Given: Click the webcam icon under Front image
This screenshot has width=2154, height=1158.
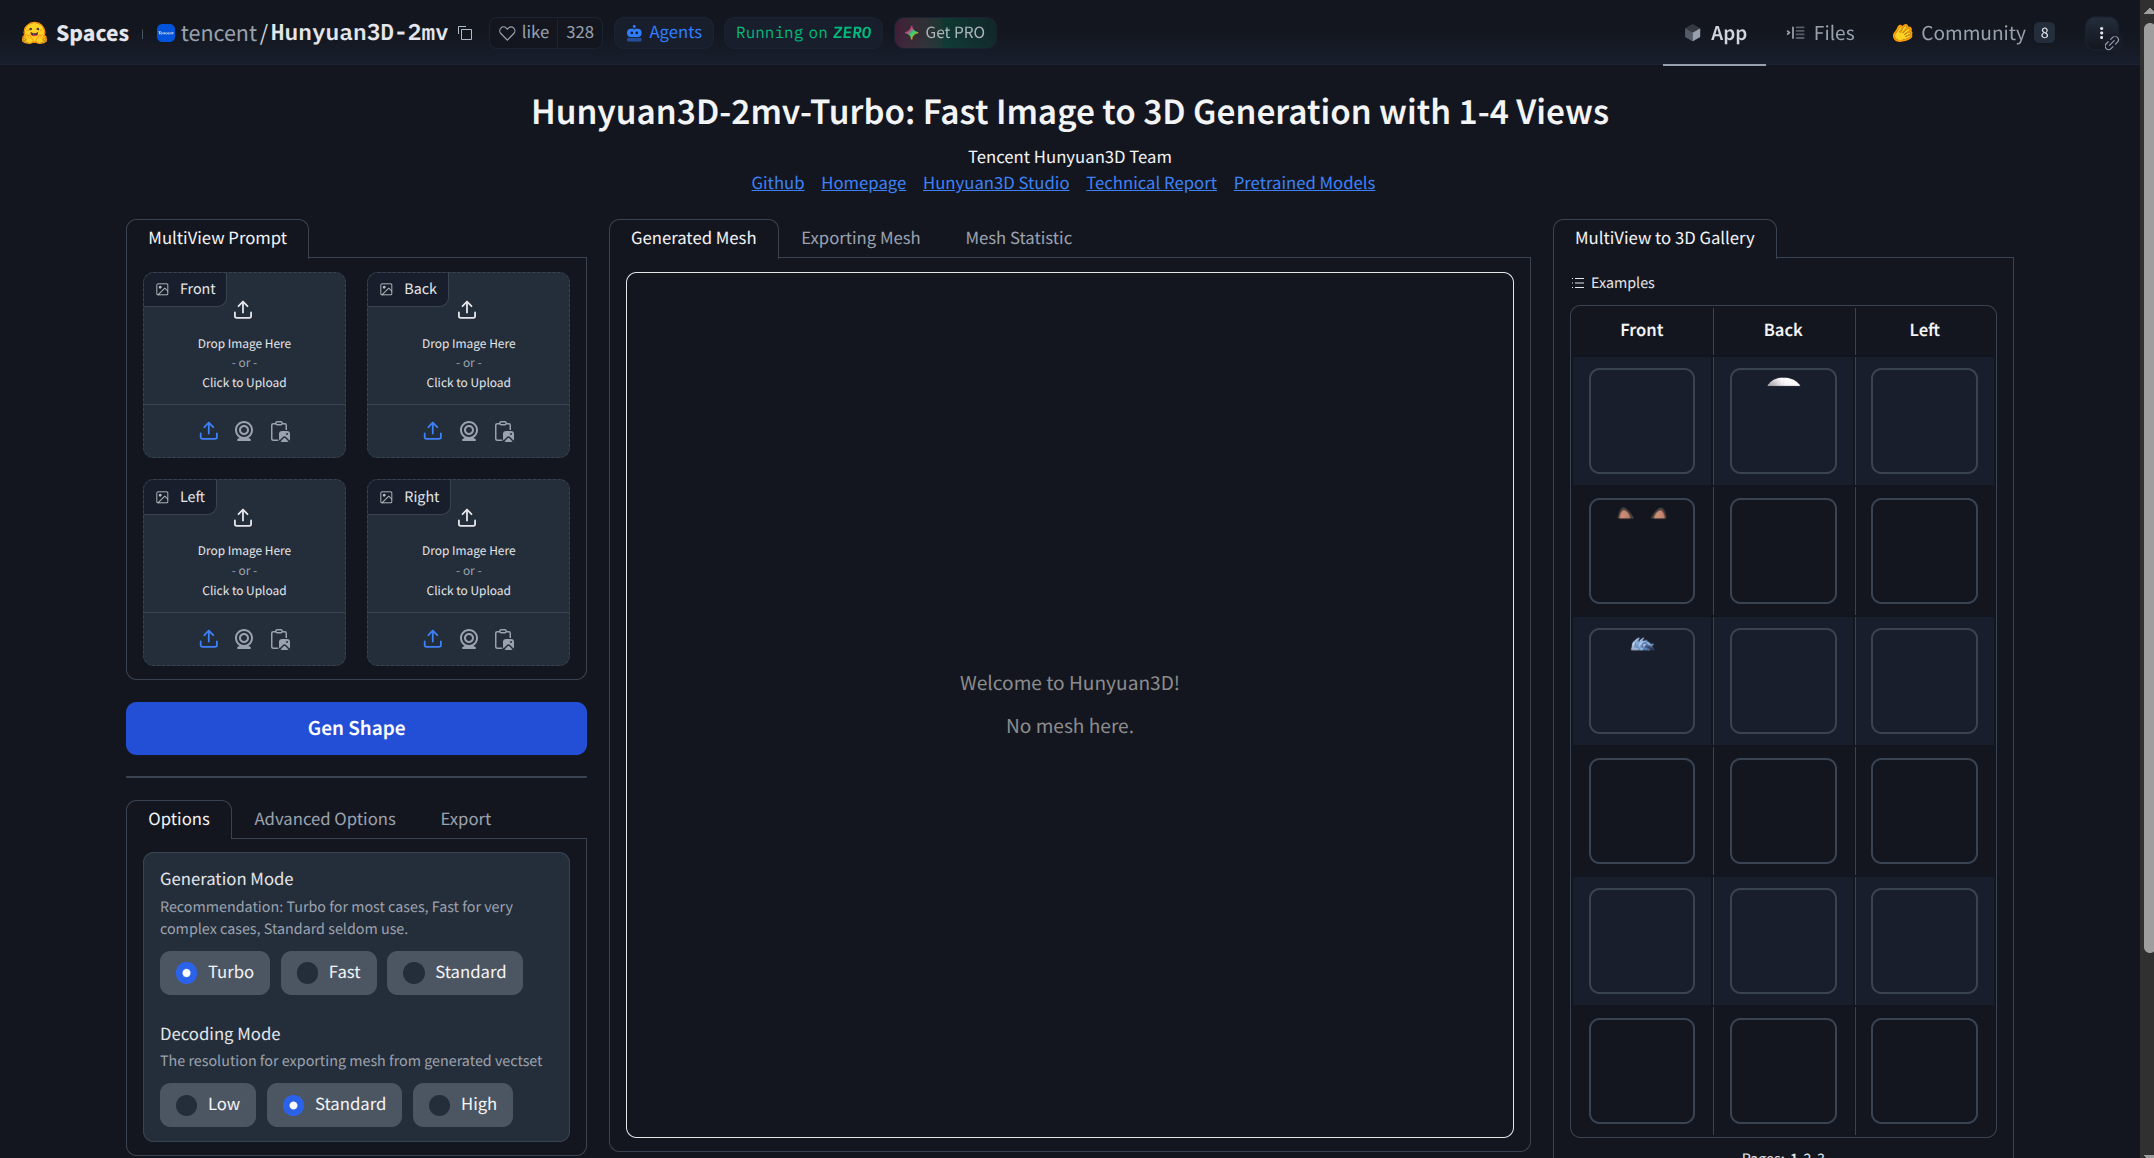Looking at the screenshot, I should 244,431.
